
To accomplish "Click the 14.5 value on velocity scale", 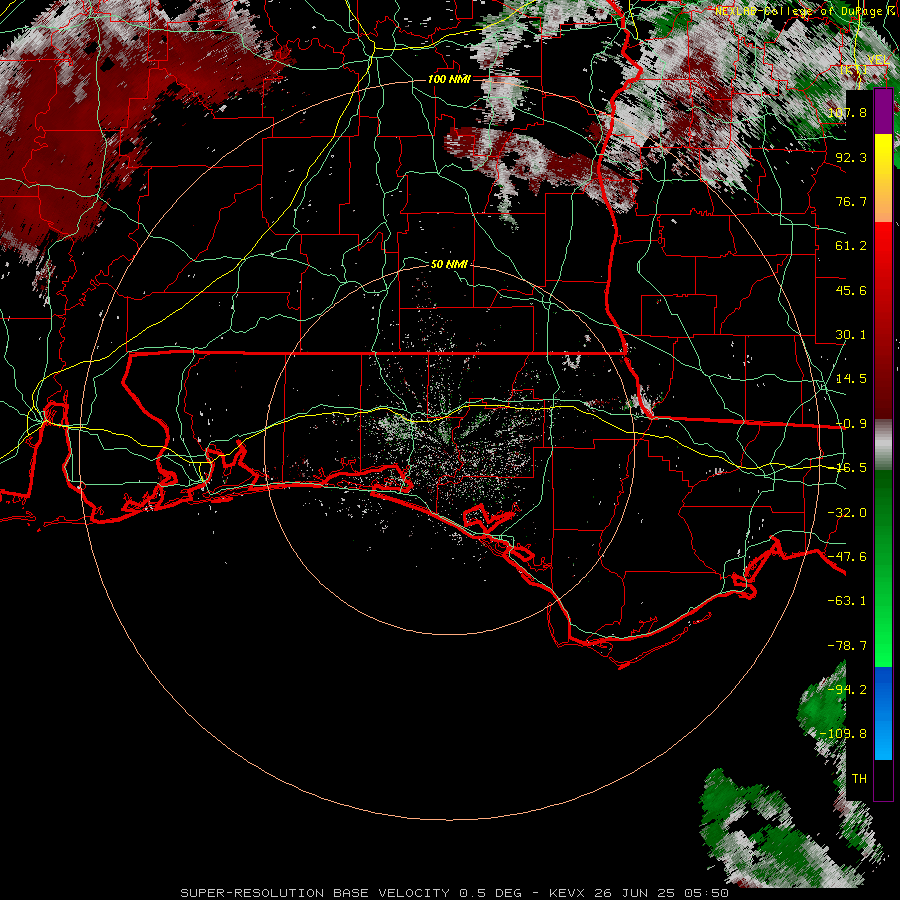I will tap(851, 379).
